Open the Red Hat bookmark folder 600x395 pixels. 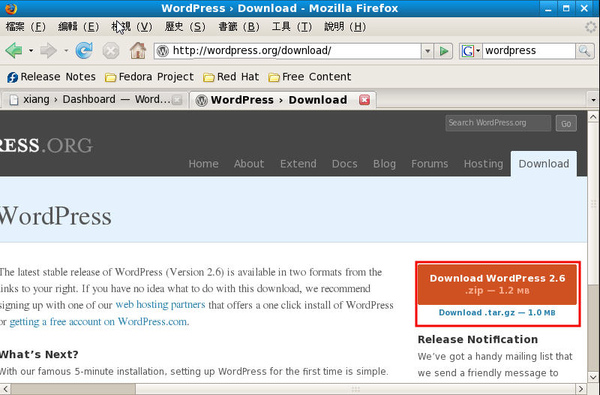(x=231, y=77)
